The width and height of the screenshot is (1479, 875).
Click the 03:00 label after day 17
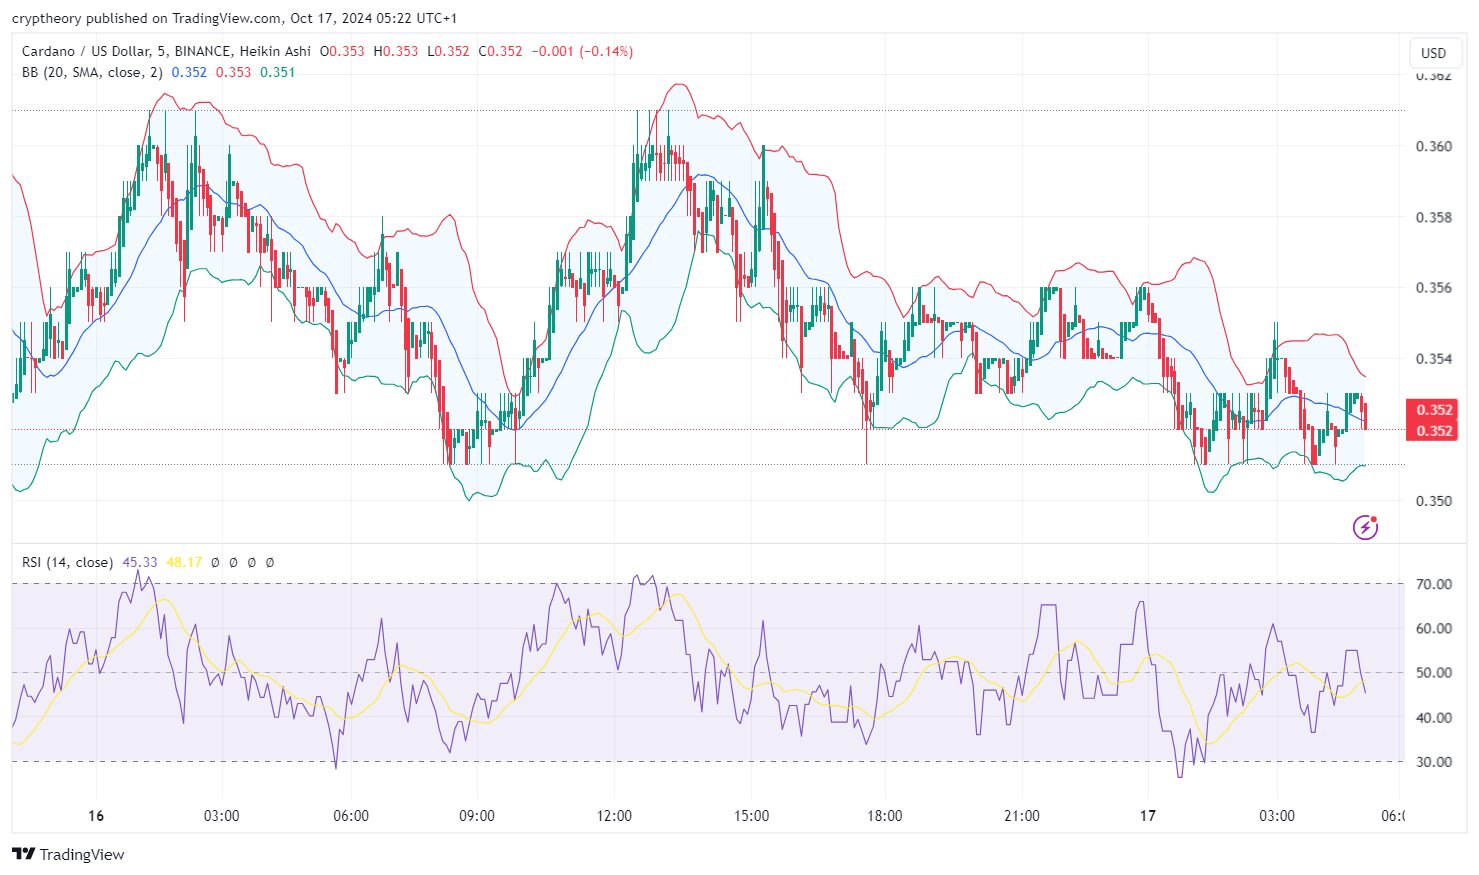(1277, 816)
